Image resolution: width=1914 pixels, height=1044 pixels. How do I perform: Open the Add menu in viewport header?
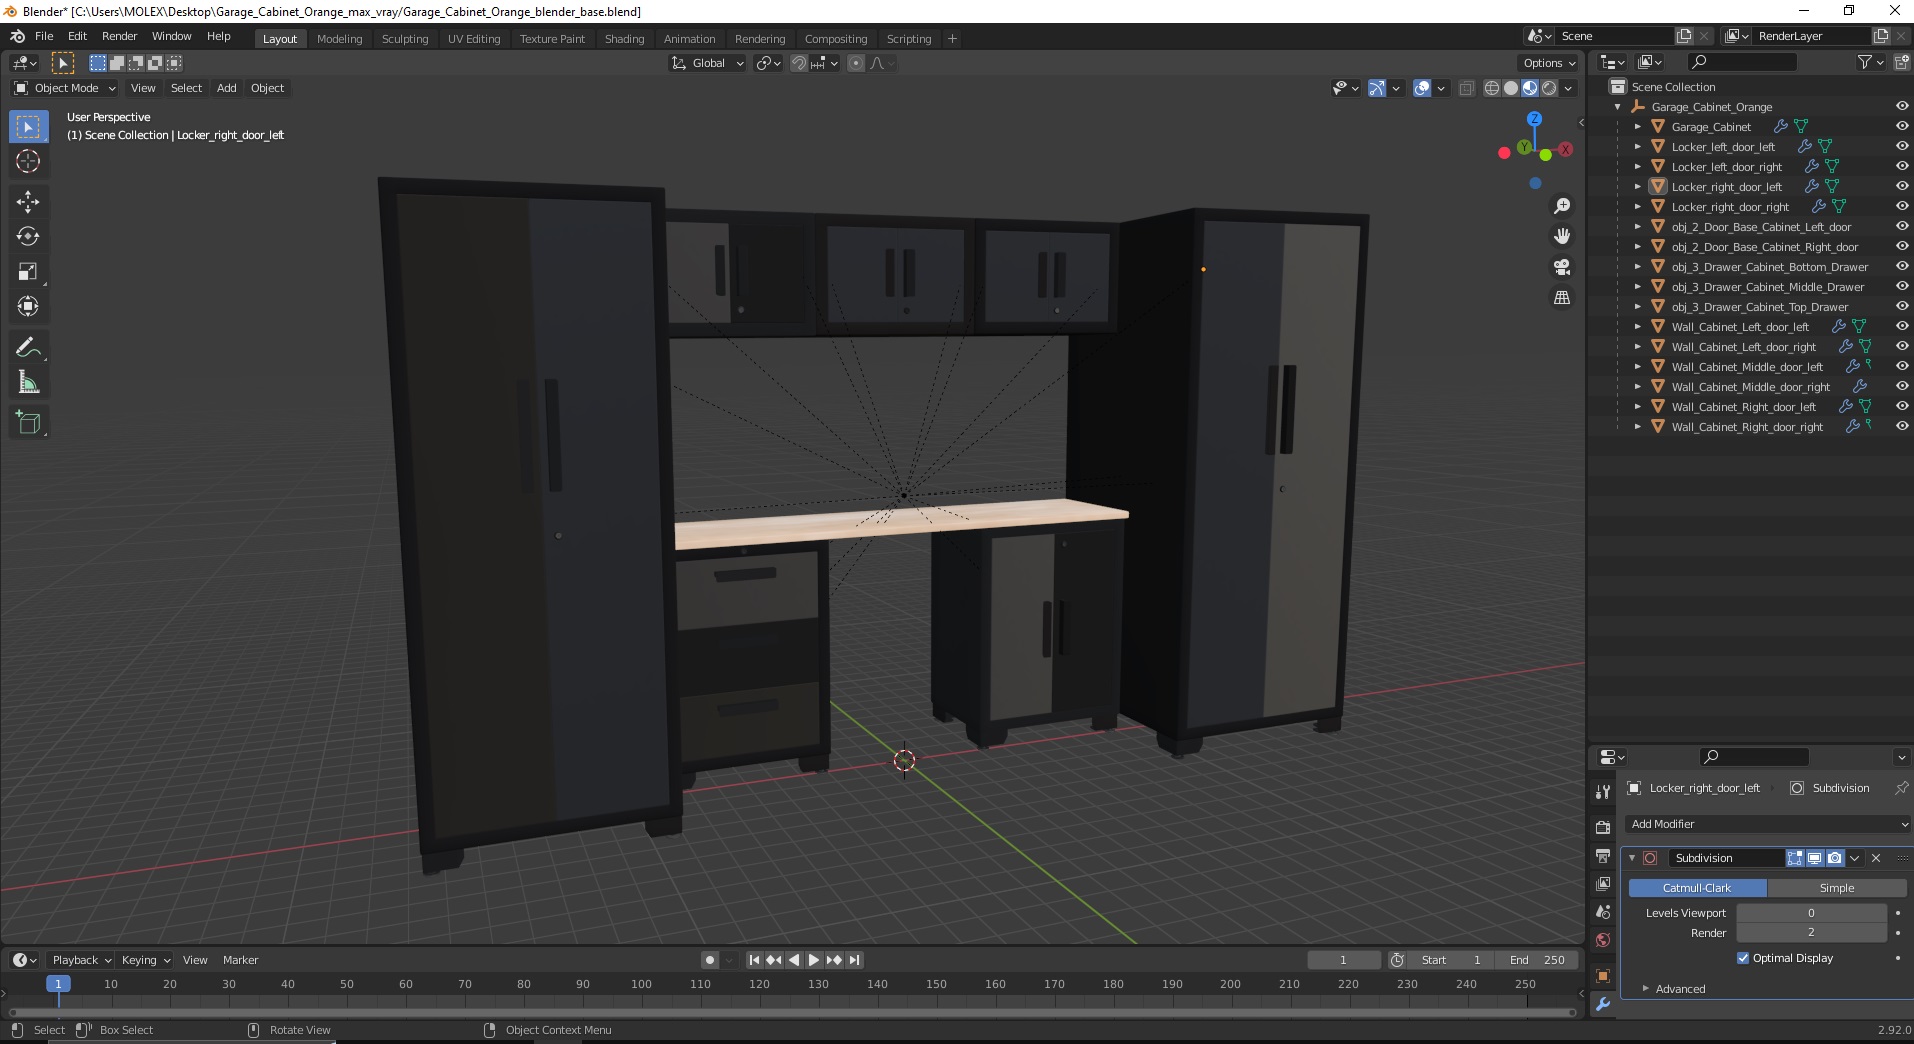tap(227, 88)
